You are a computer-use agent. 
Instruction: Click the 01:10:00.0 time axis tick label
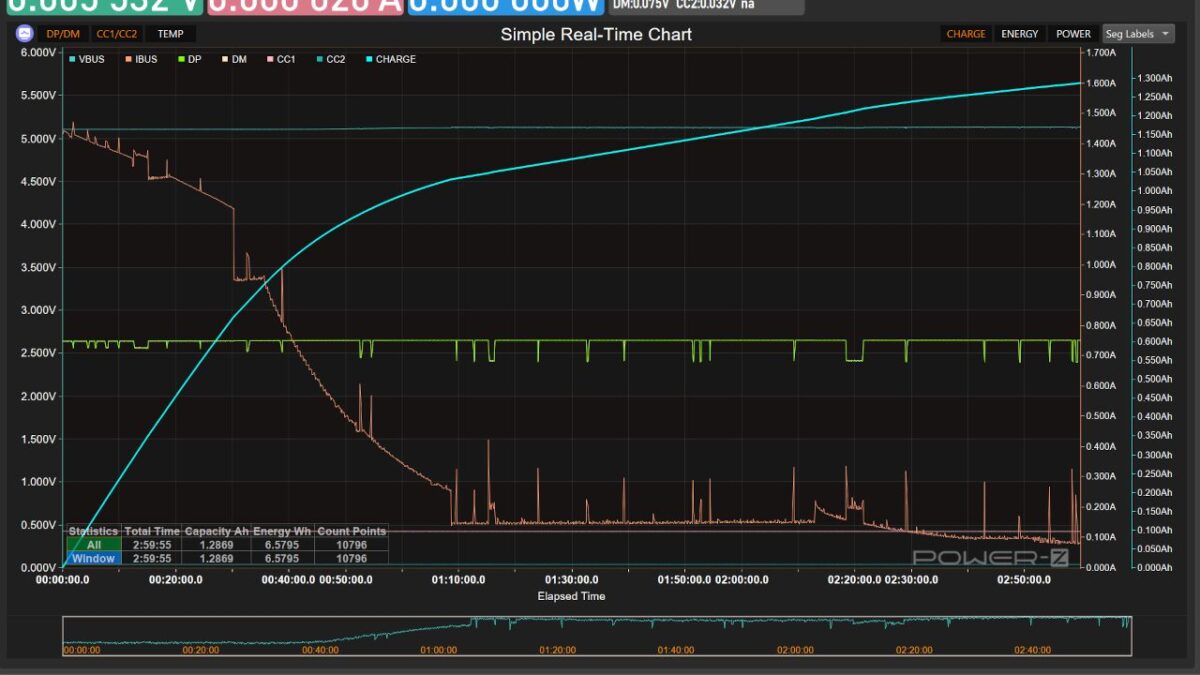tap(458, 579)
